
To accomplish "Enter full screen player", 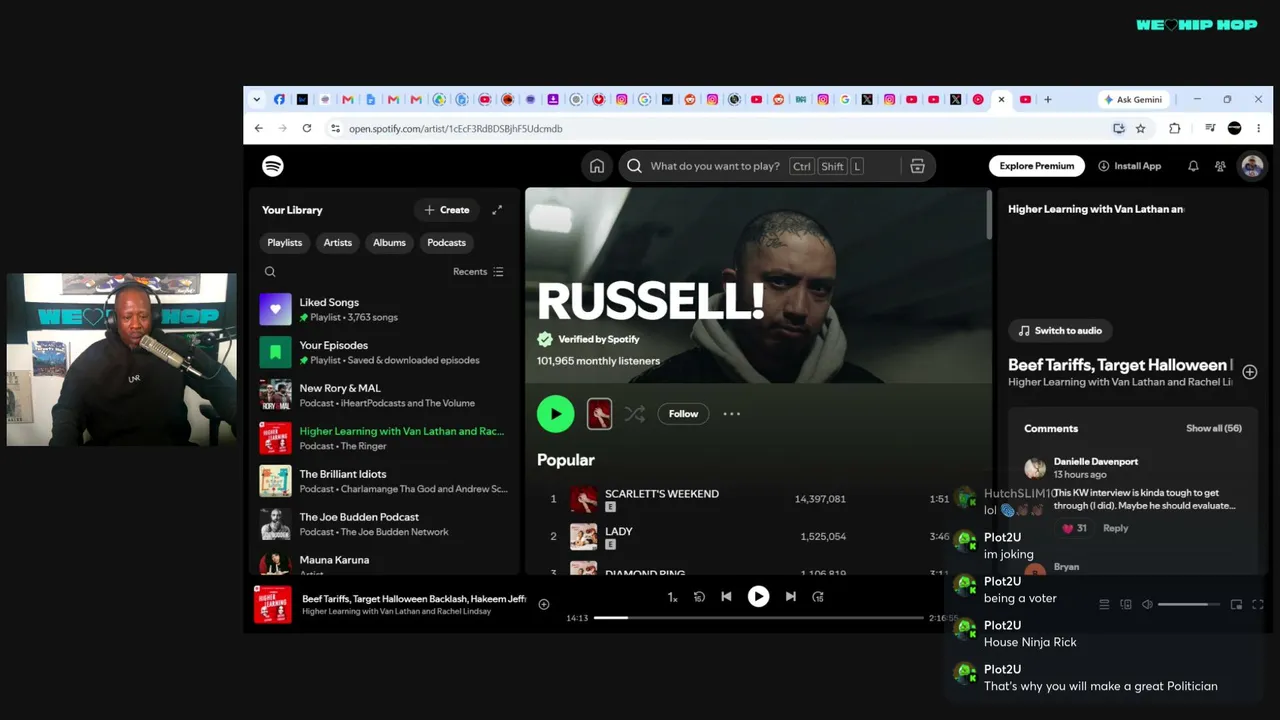I will pos(1258,605).
